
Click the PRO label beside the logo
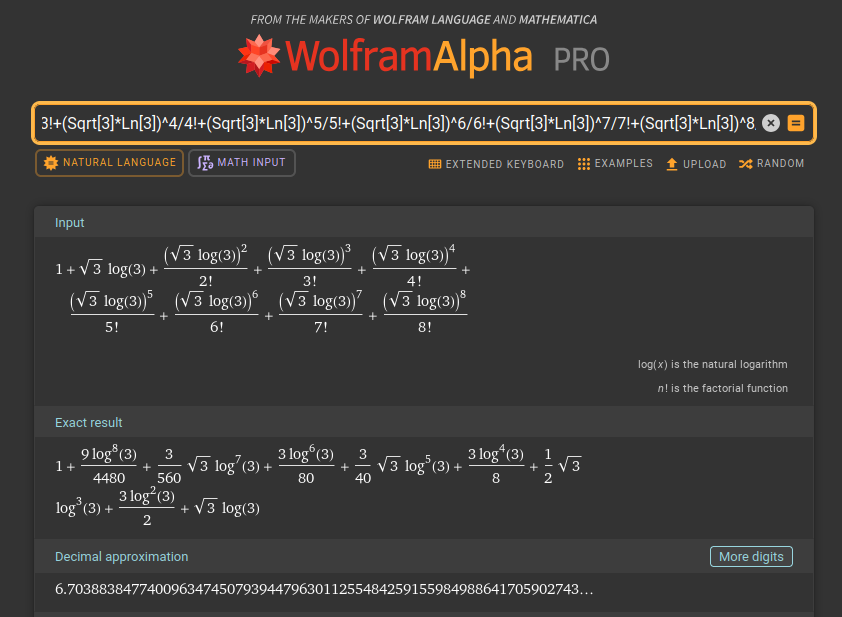pos(581,59)
